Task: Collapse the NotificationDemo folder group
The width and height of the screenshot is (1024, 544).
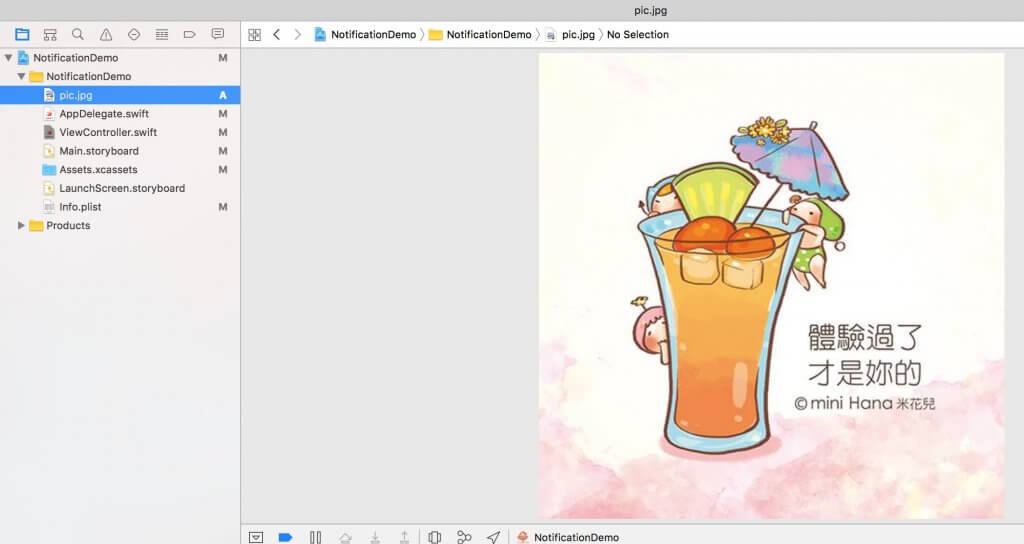Action: [21, 76]
